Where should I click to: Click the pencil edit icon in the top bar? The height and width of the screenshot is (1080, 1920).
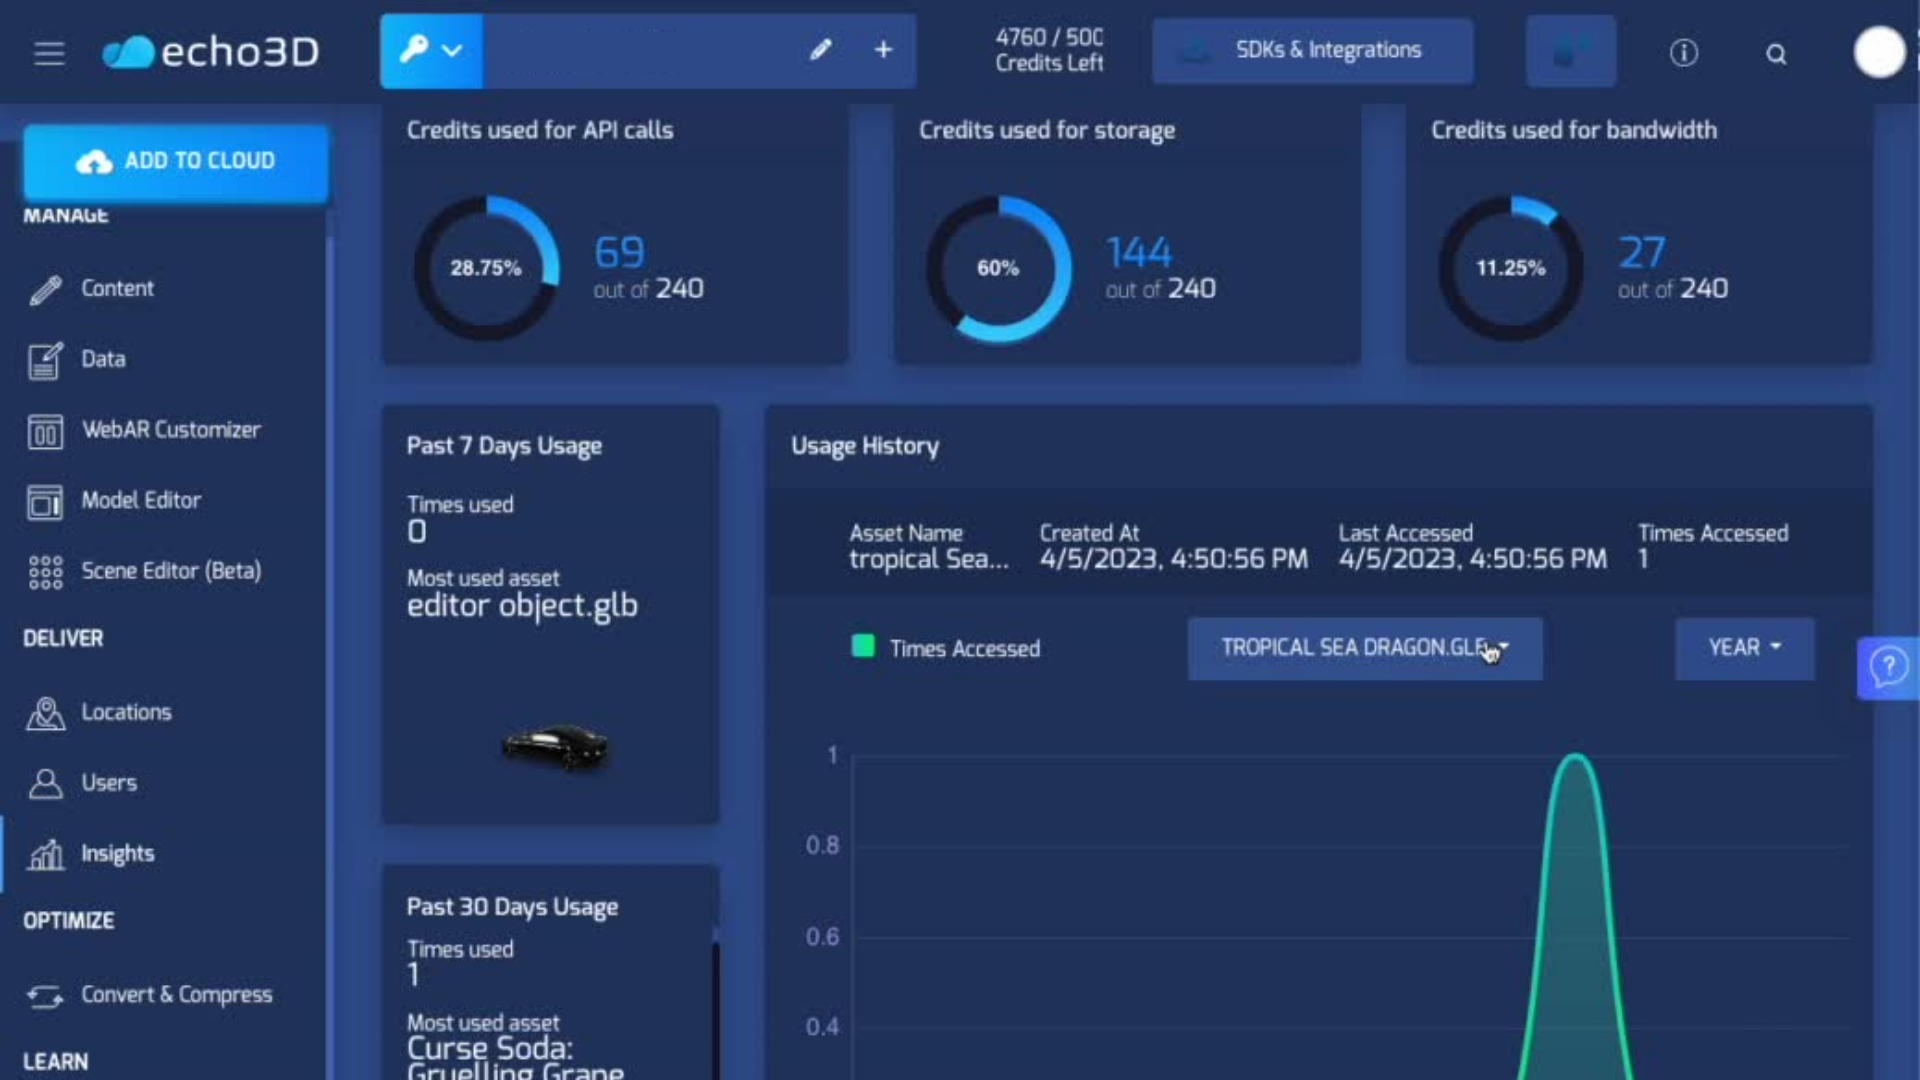[822, 50]
